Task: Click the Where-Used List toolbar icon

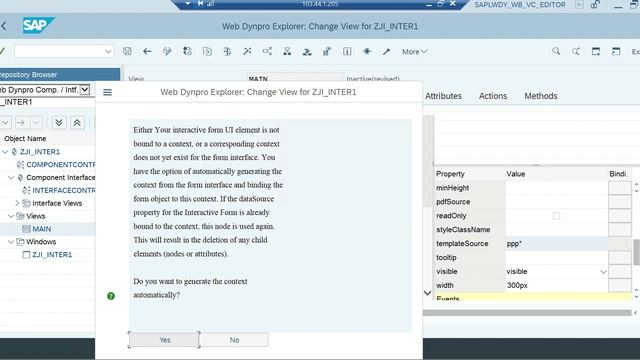Action: (x=267, y=51)
